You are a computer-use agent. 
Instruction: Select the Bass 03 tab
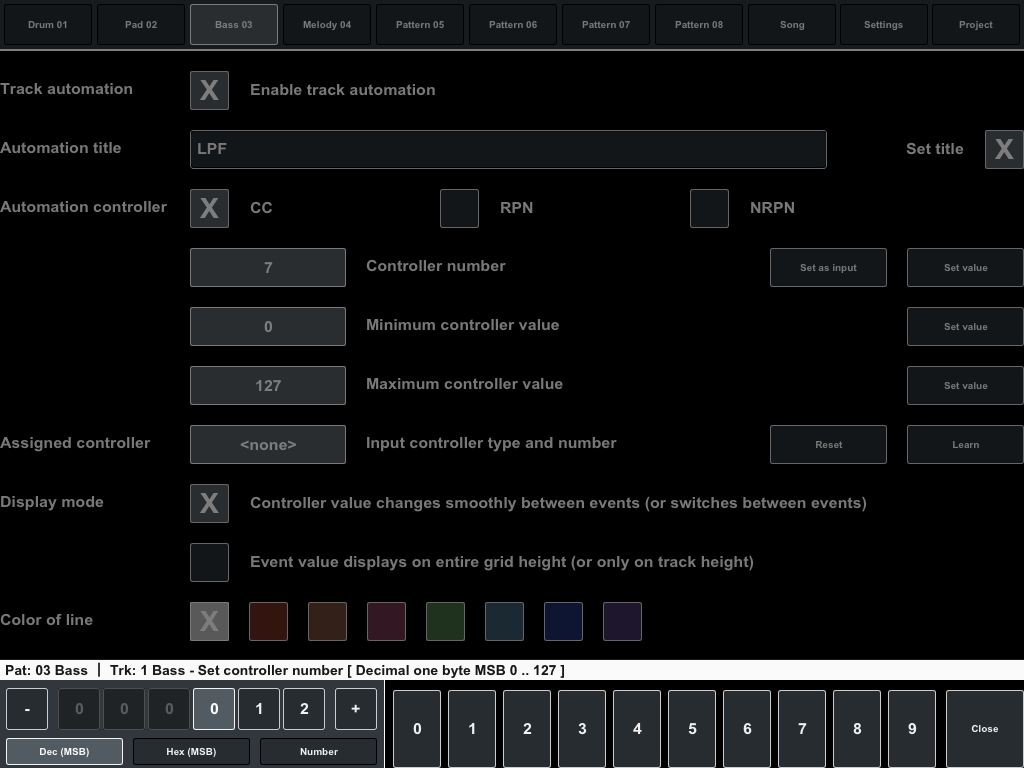point(234,25)
